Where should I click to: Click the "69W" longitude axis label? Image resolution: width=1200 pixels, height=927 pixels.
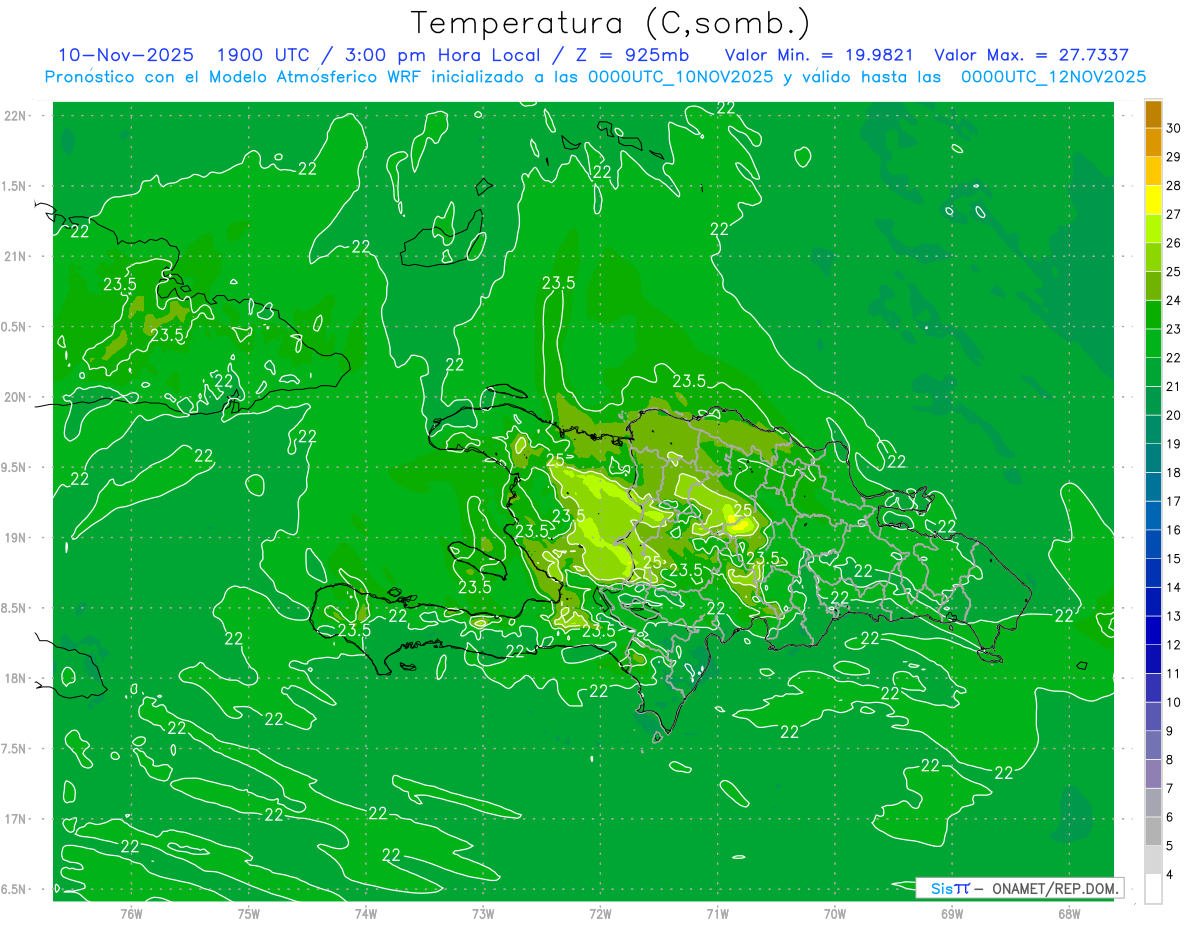[952, 913]
